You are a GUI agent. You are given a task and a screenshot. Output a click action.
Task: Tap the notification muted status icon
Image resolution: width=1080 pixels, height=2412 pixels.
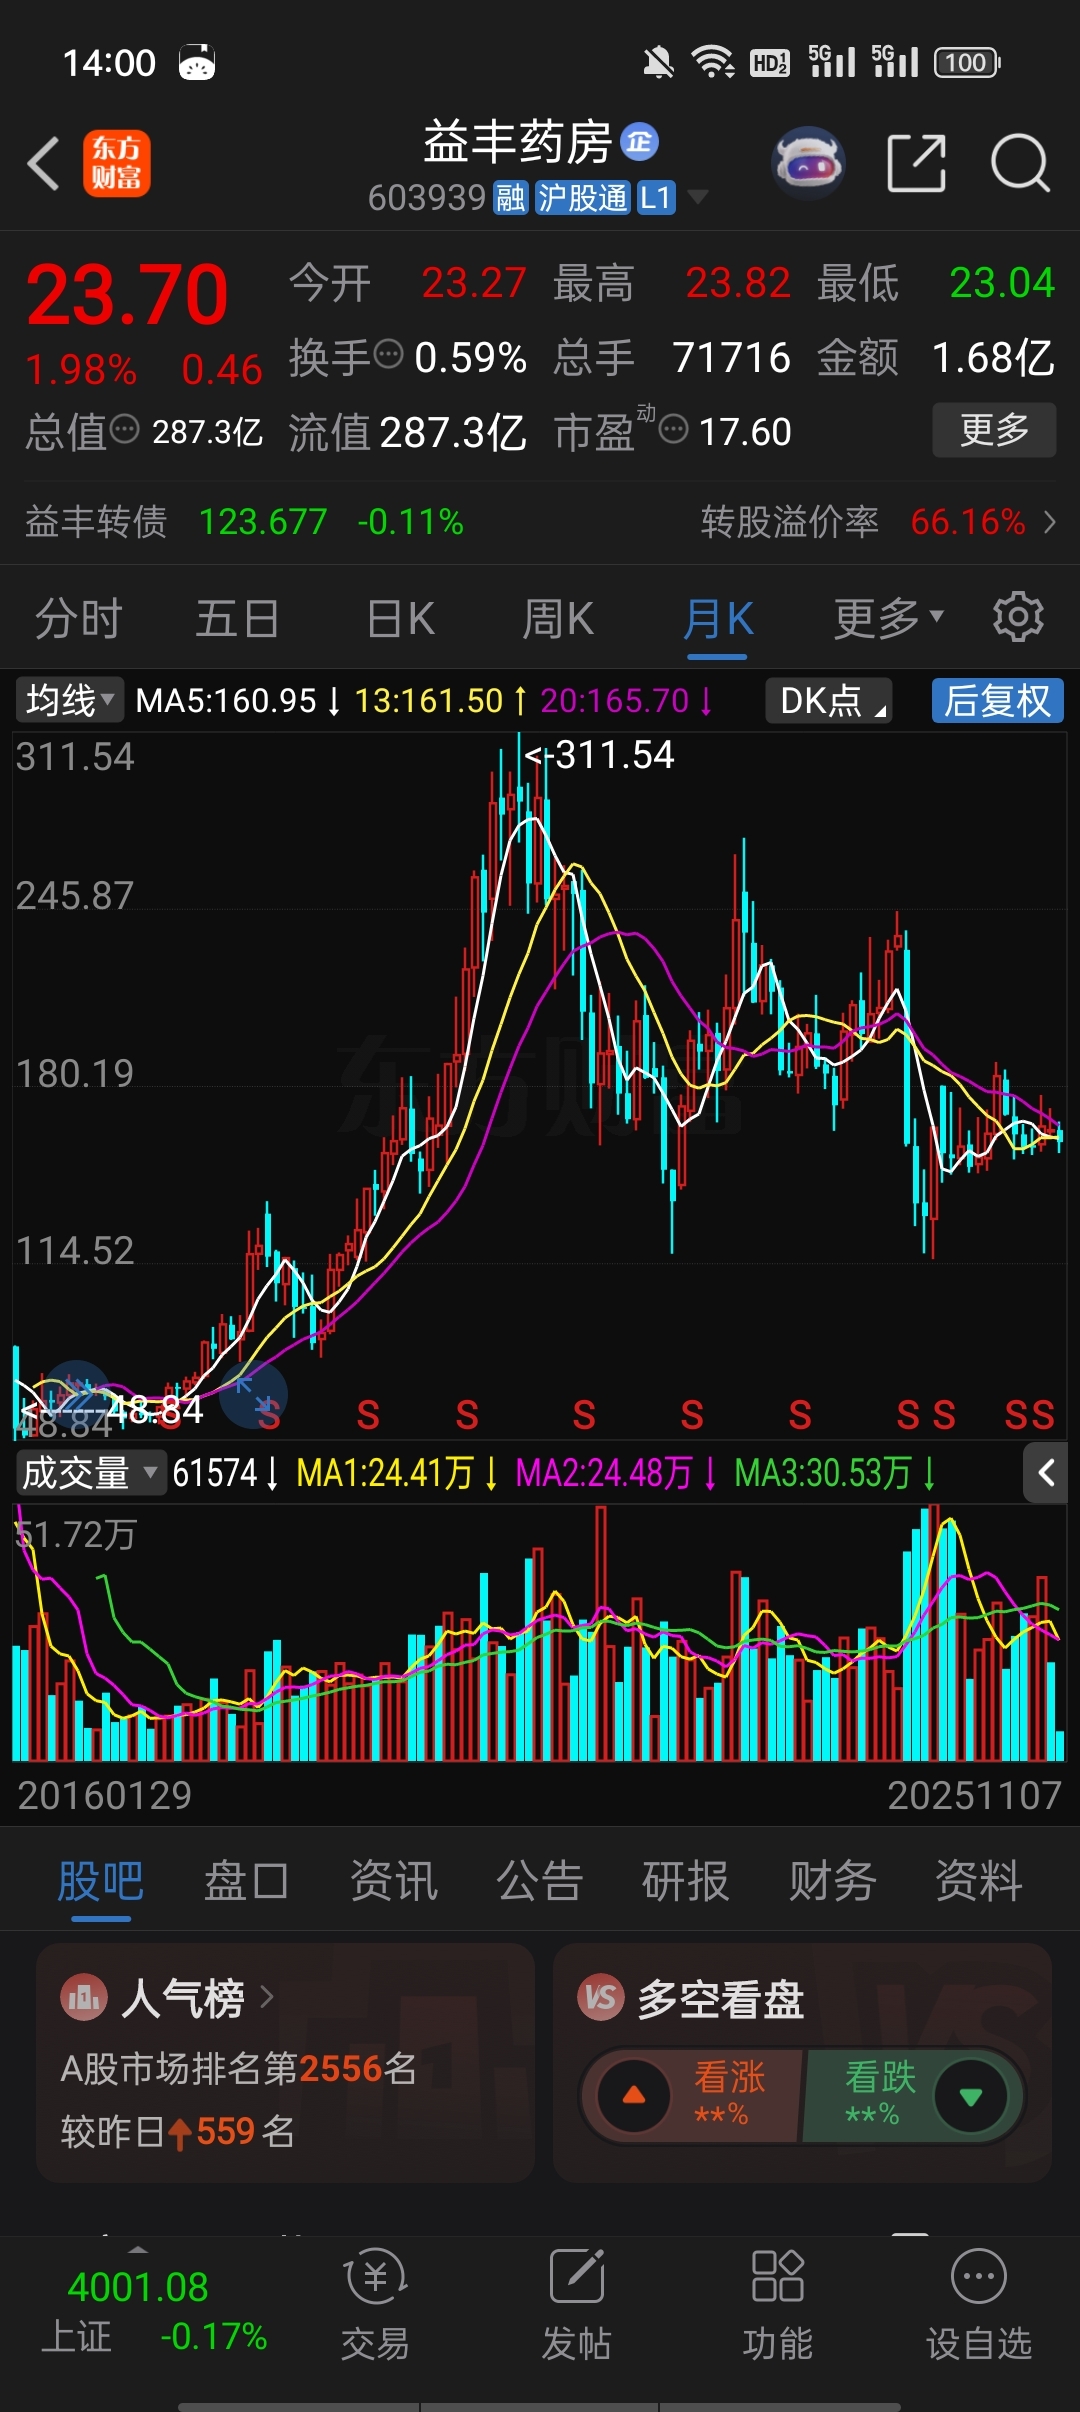coord(658,63)
